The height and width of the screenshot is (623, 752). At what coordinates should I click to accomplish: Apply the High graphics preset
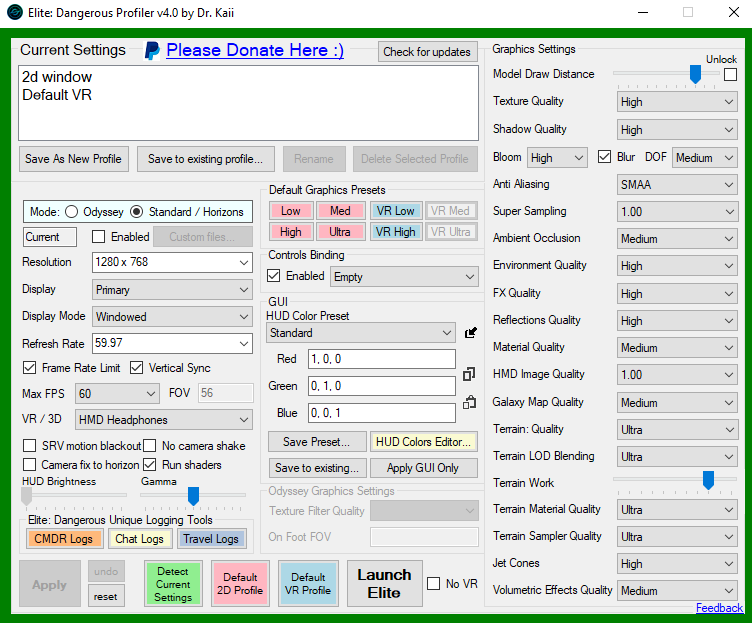291,232
